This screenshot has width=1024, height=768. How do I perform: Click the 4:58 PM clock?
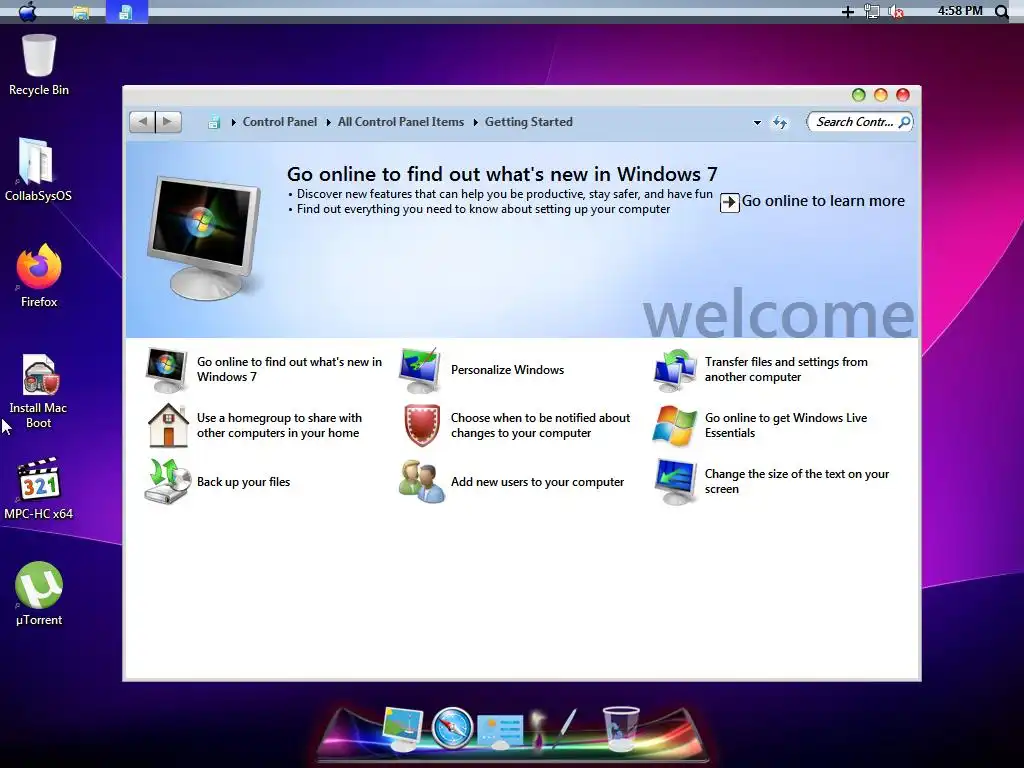coord(959,10)
